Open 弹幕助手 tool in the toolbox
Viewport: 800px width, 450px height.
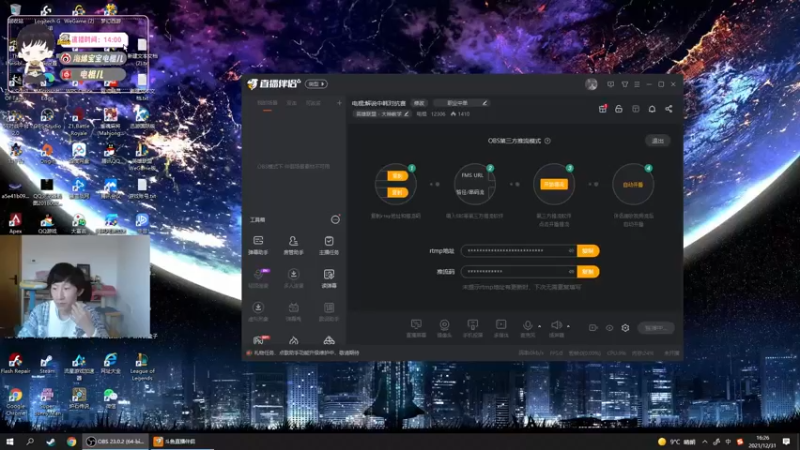click(x=258, y=244)
